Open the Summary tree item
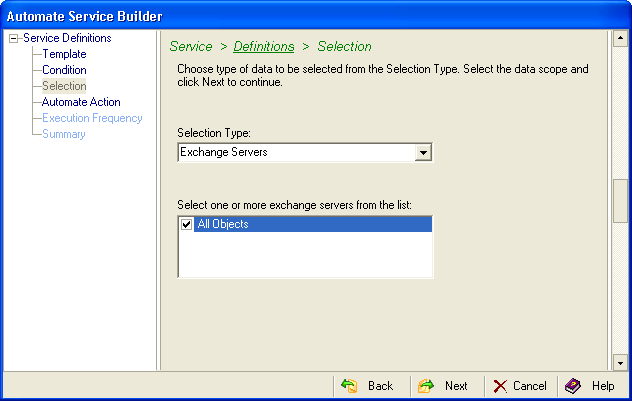 point(64,134)
